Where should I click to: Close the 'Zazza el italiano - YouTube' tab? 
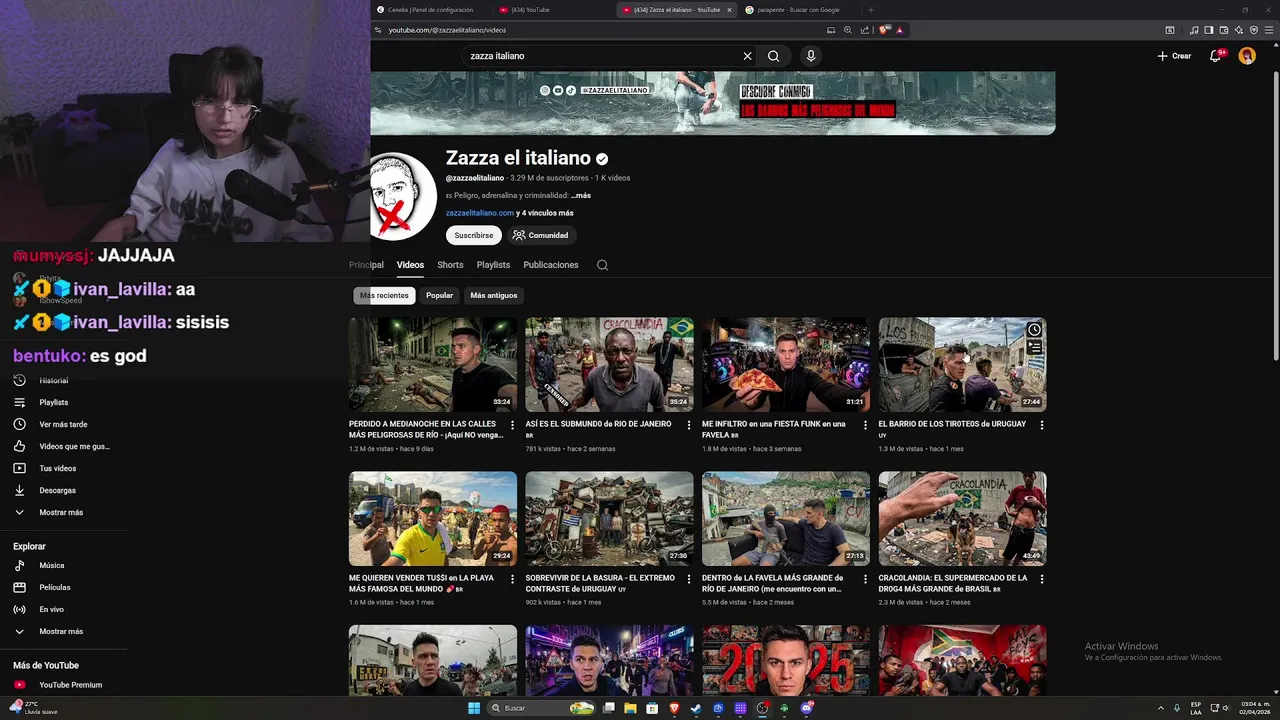pos(729,10)
